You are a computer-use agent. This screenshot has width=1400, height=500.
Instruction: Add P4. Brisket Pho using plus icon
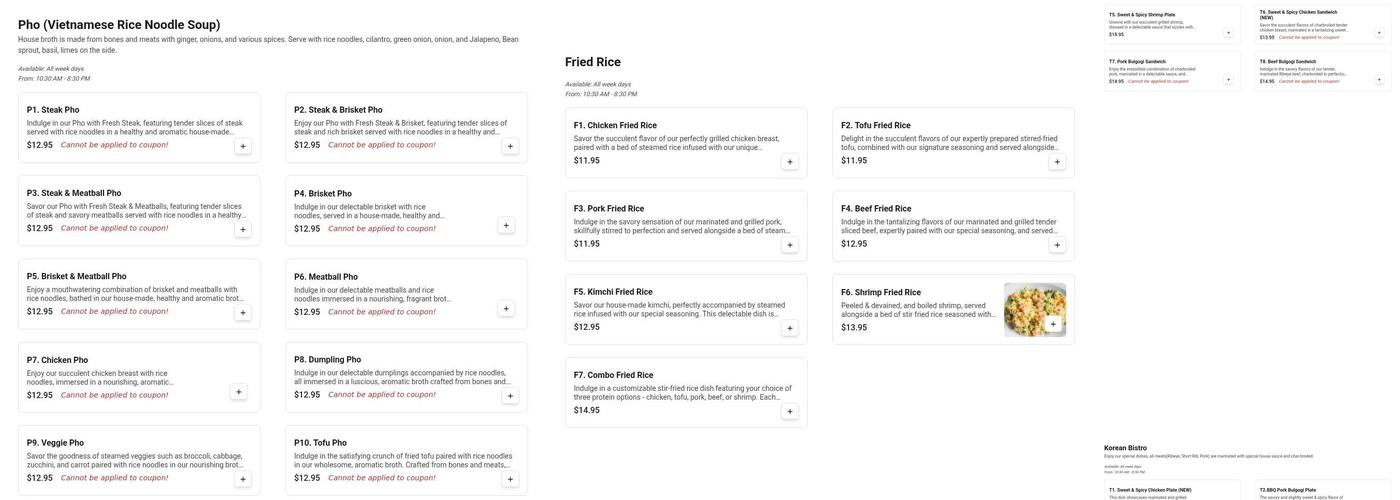pyautogui.click(x=506, y=225)
